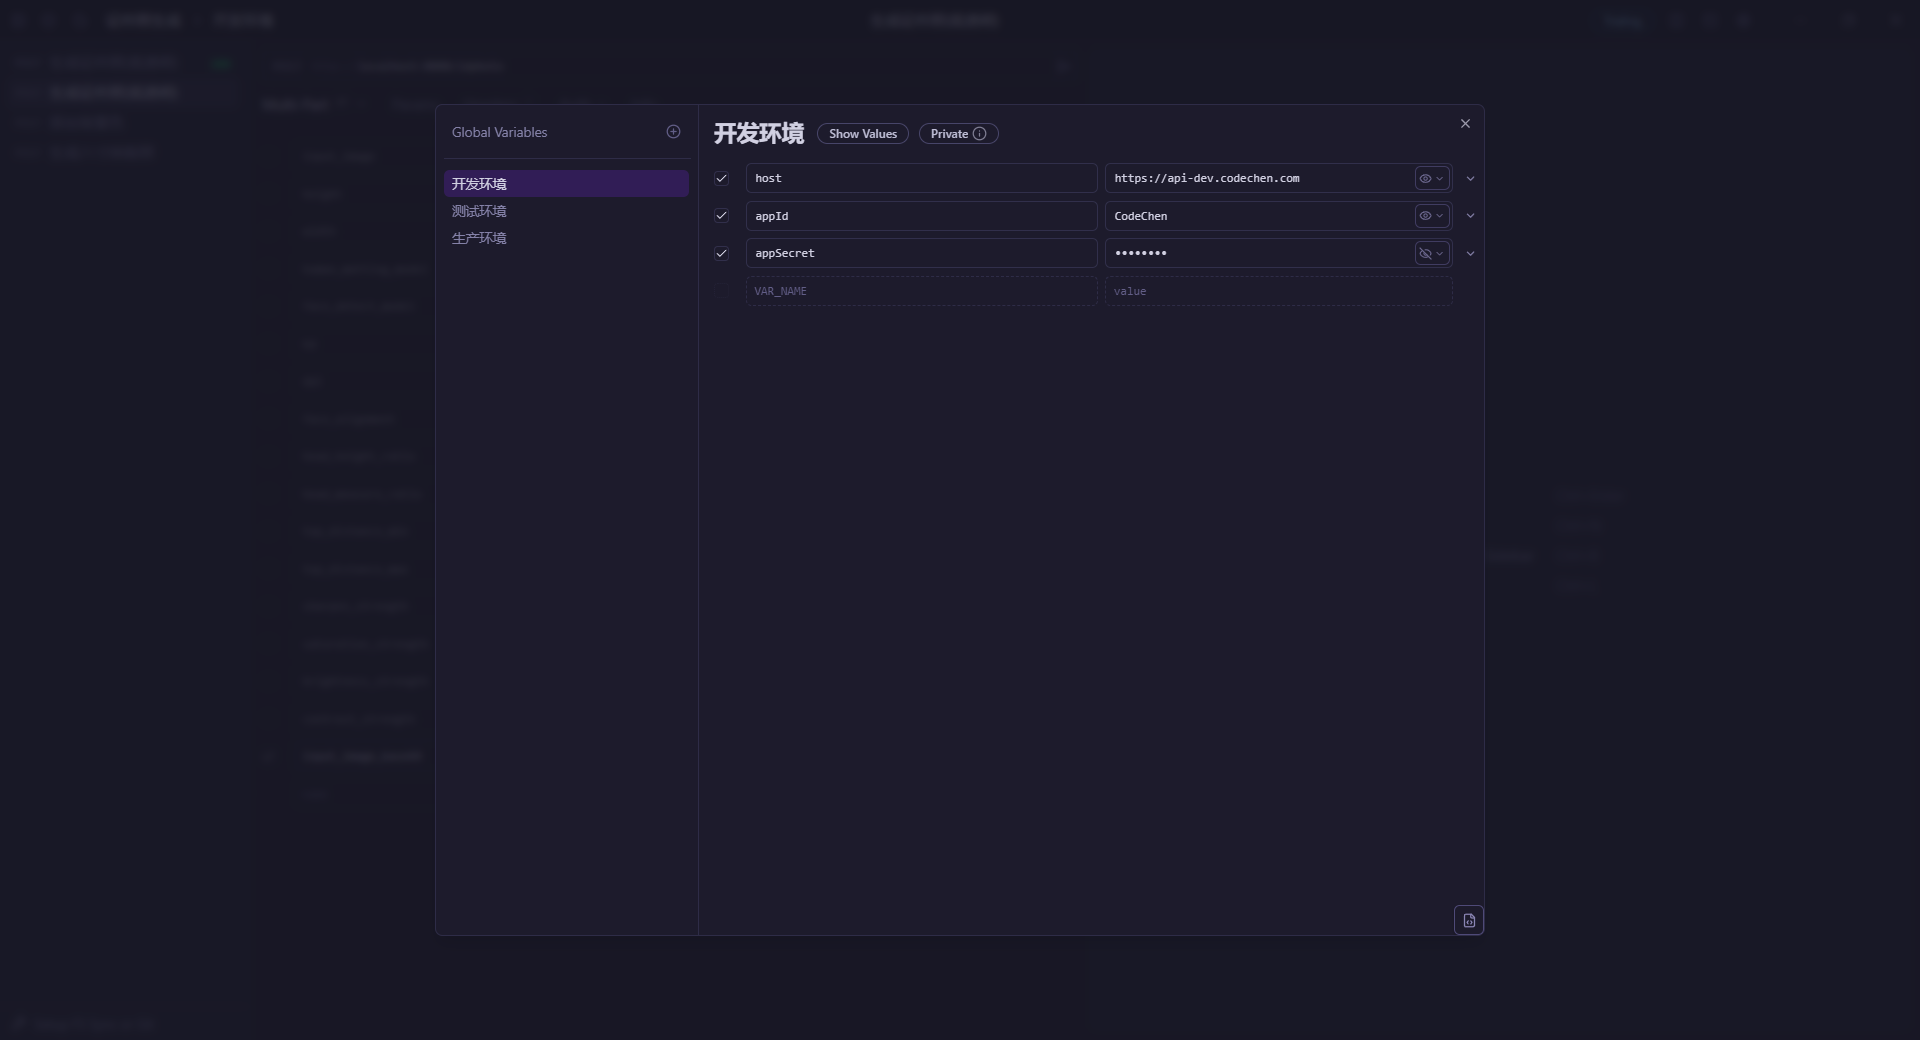1920x1040 pixels.
Task: Select 测试环境 environment
Action: point(479,211)
